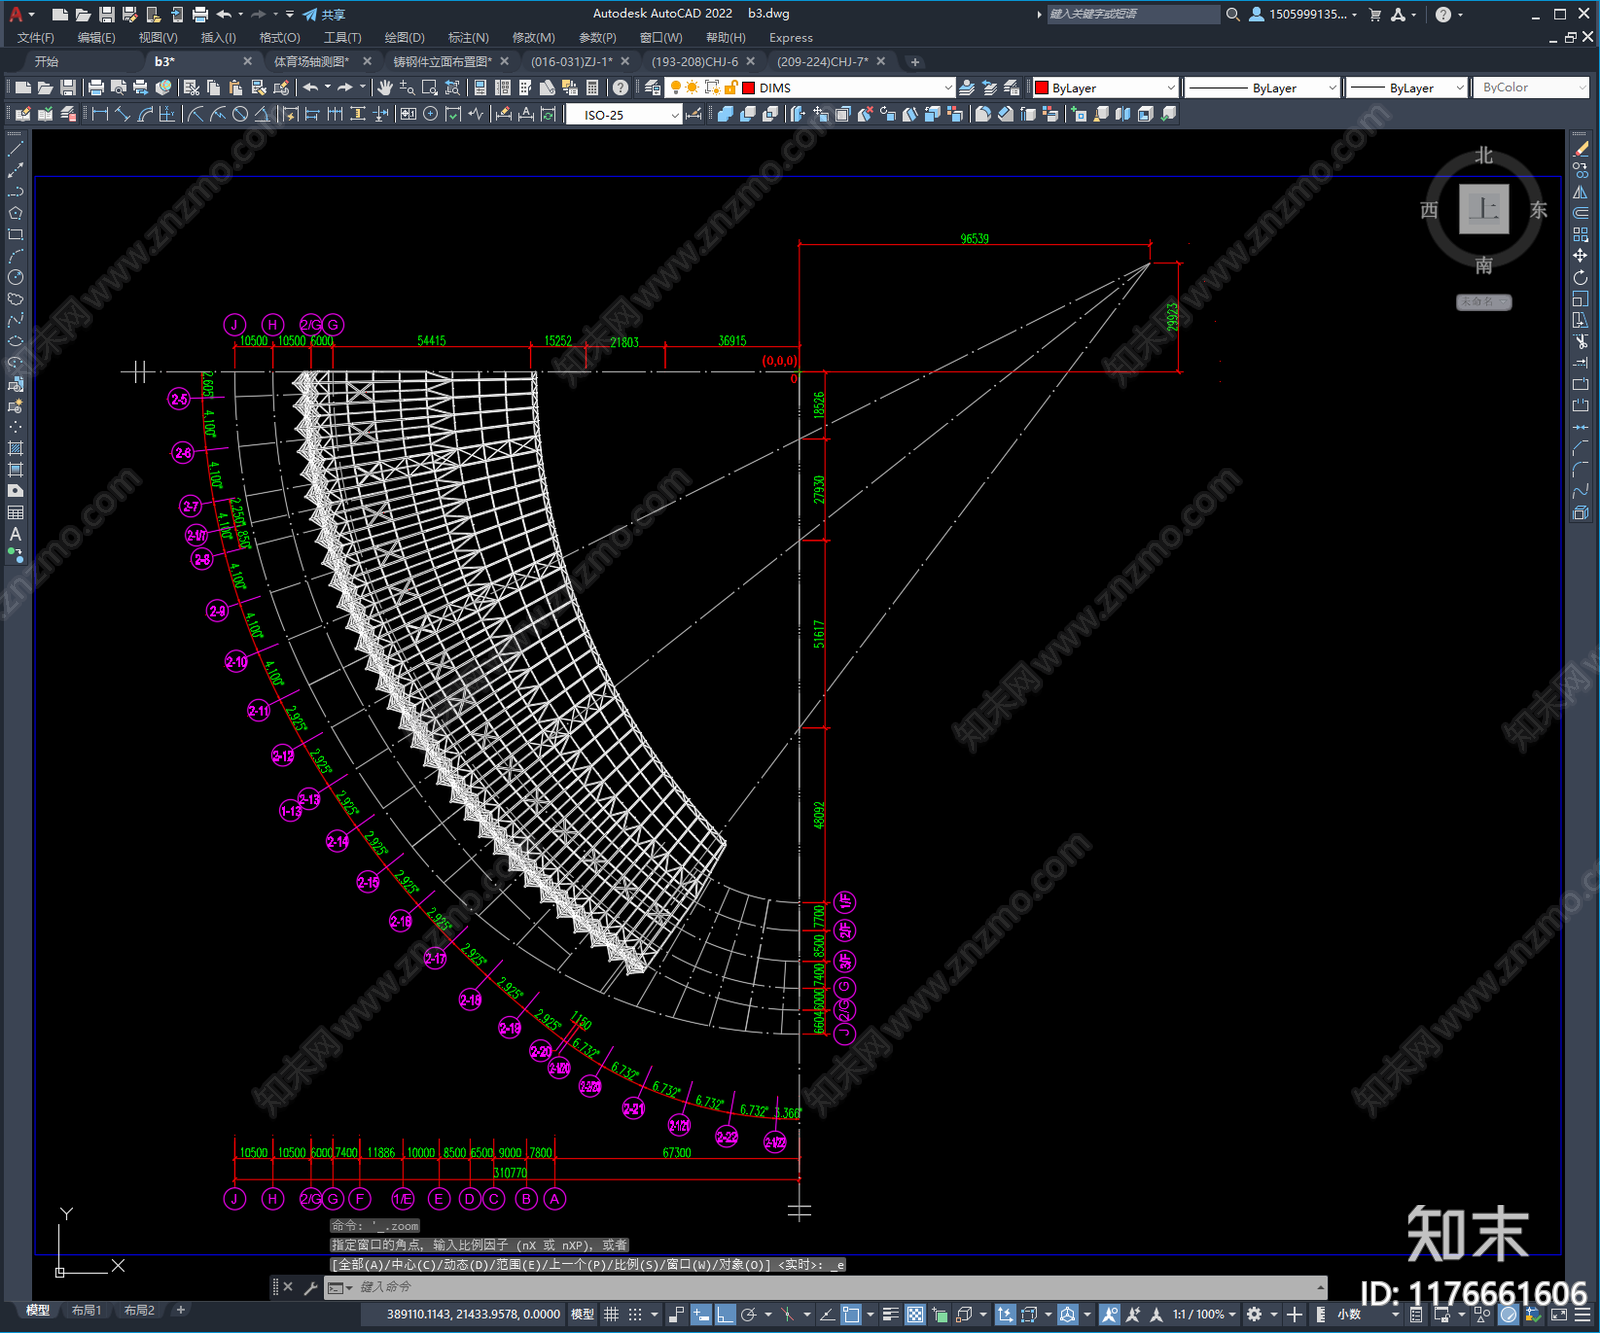Toggle drawing grid display in status bar
The width and height of the screenshot is (1600, 1333).
(612, 1314)
